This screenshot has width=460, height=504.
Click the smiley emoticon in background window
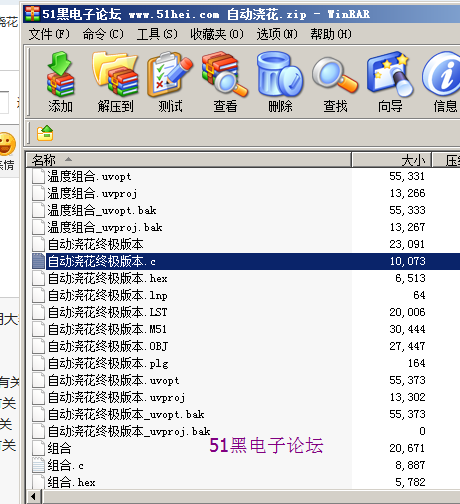click(x=7, y=144)
